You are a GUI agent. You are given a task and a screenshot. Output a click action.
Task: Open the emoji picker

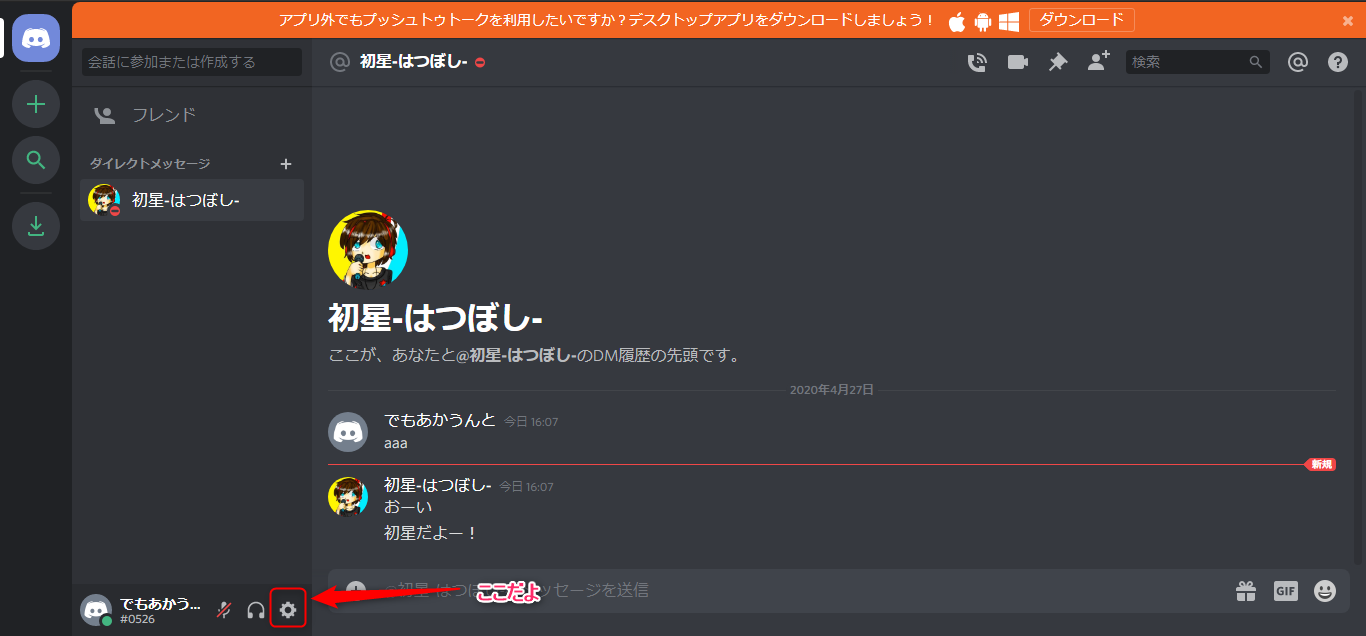(x=1325, y=591)
